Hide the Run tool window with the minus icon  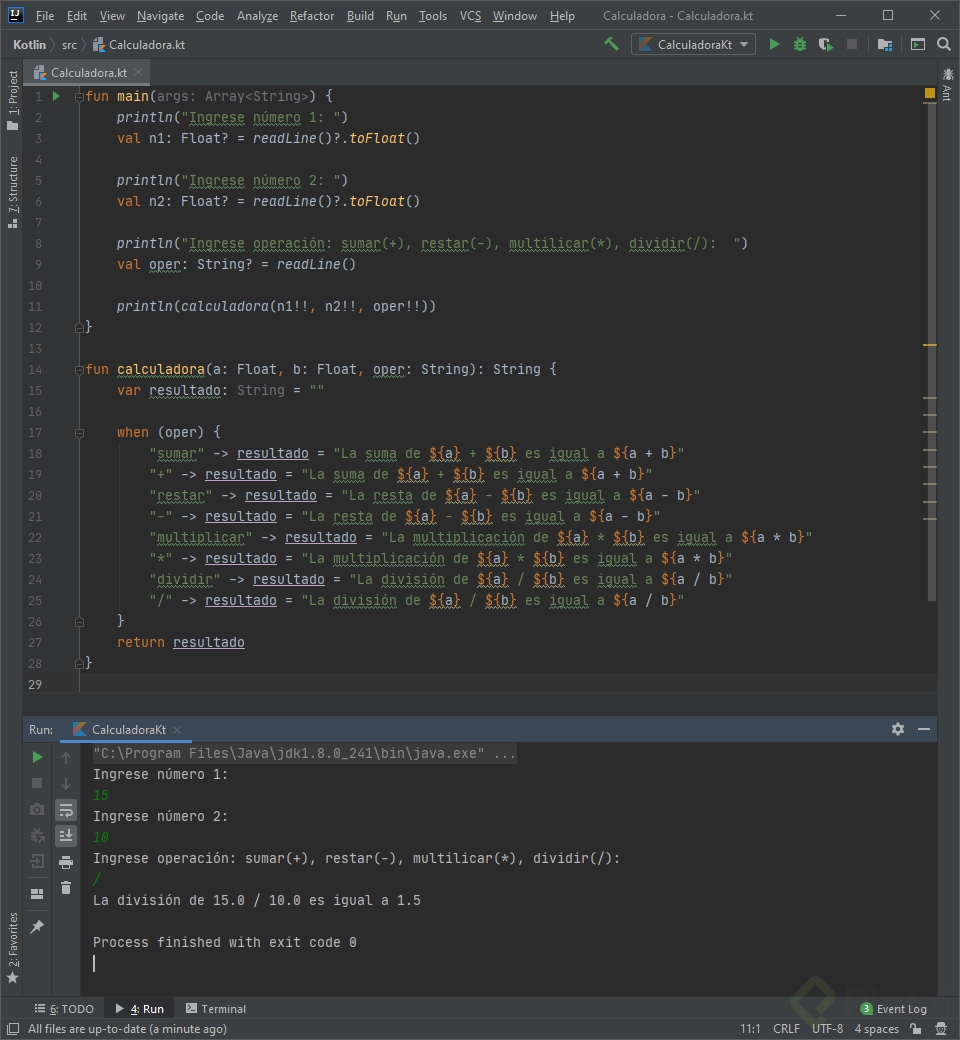(x=924, y=729)
